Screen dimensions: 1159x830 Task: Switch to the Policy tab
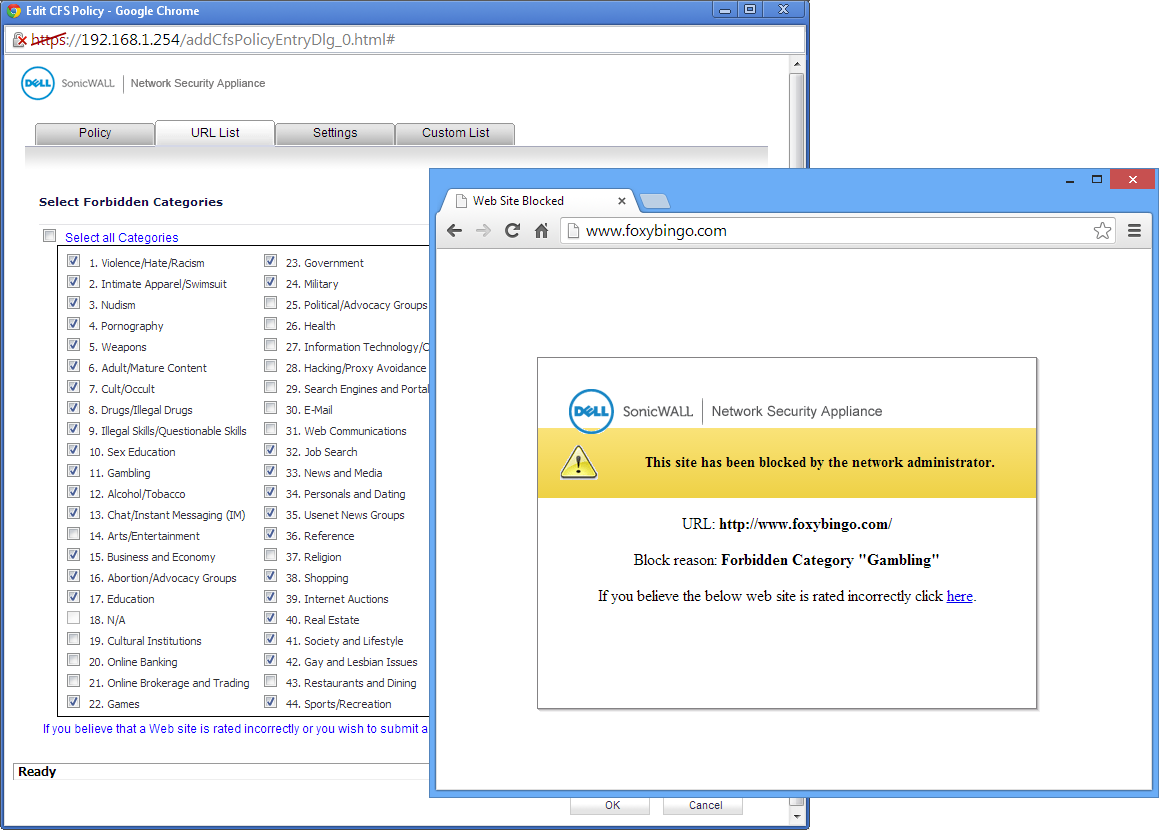pos(95,133)
